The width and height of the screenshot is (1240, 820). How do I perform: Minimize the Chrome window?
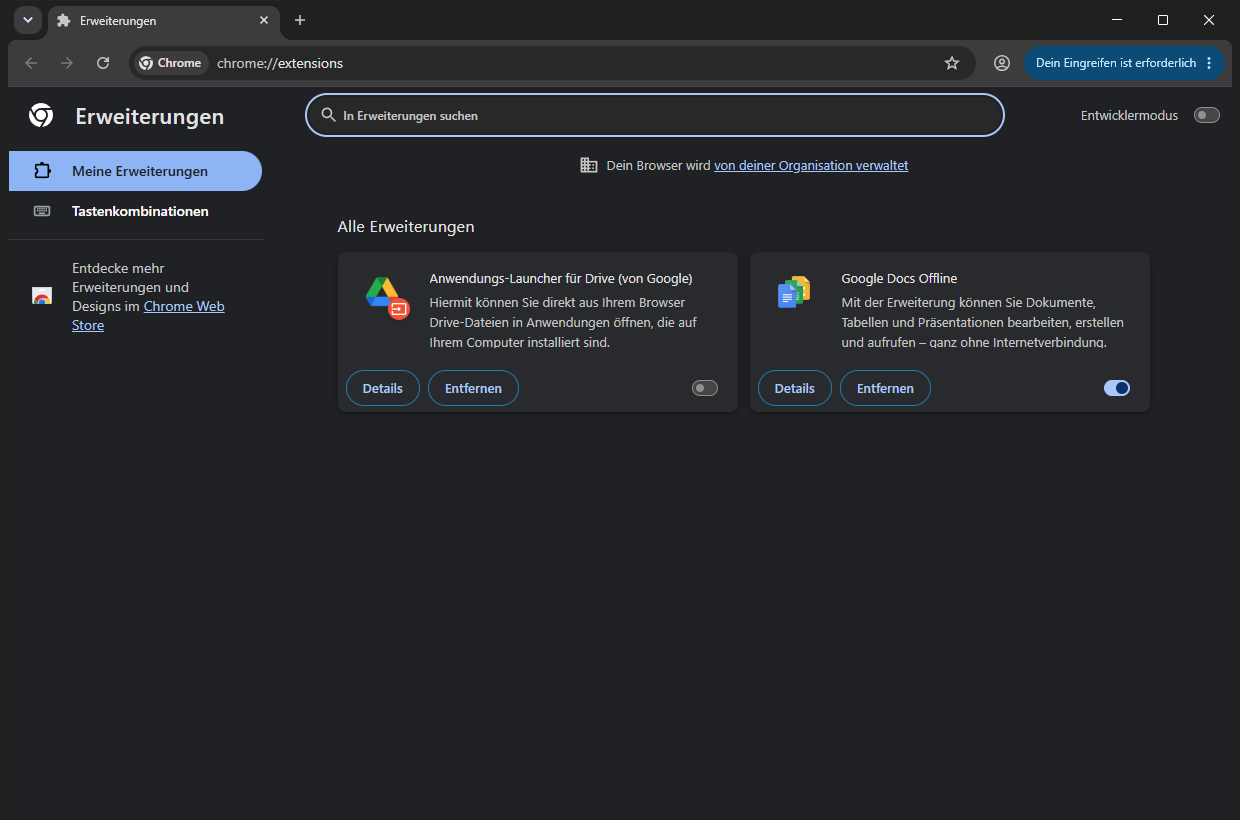(x=1117, y=20)
